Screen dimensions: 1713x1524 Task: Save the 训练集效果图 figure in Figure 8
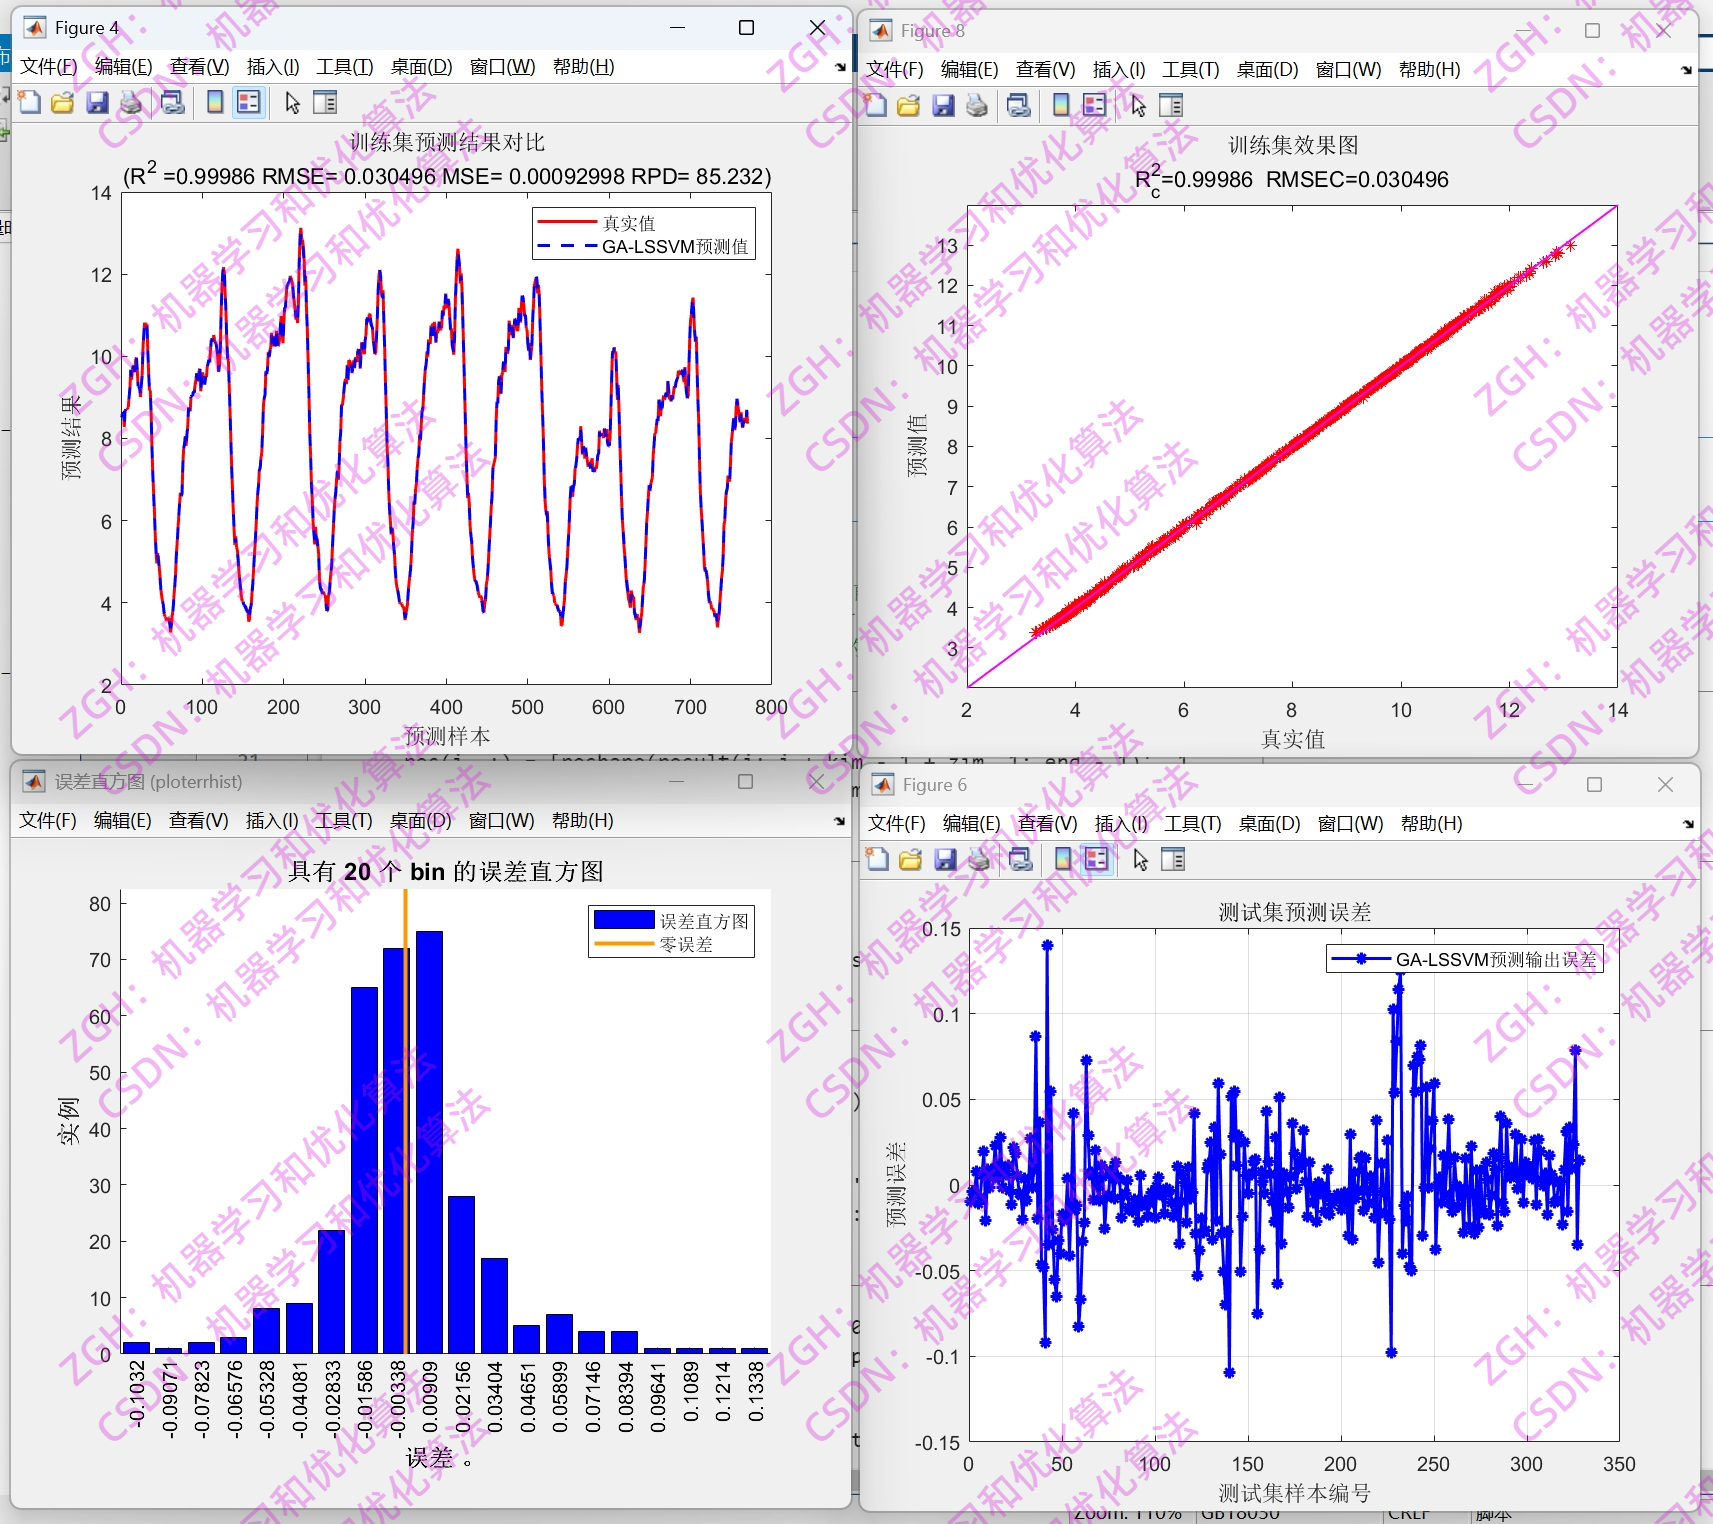[944, 106]
